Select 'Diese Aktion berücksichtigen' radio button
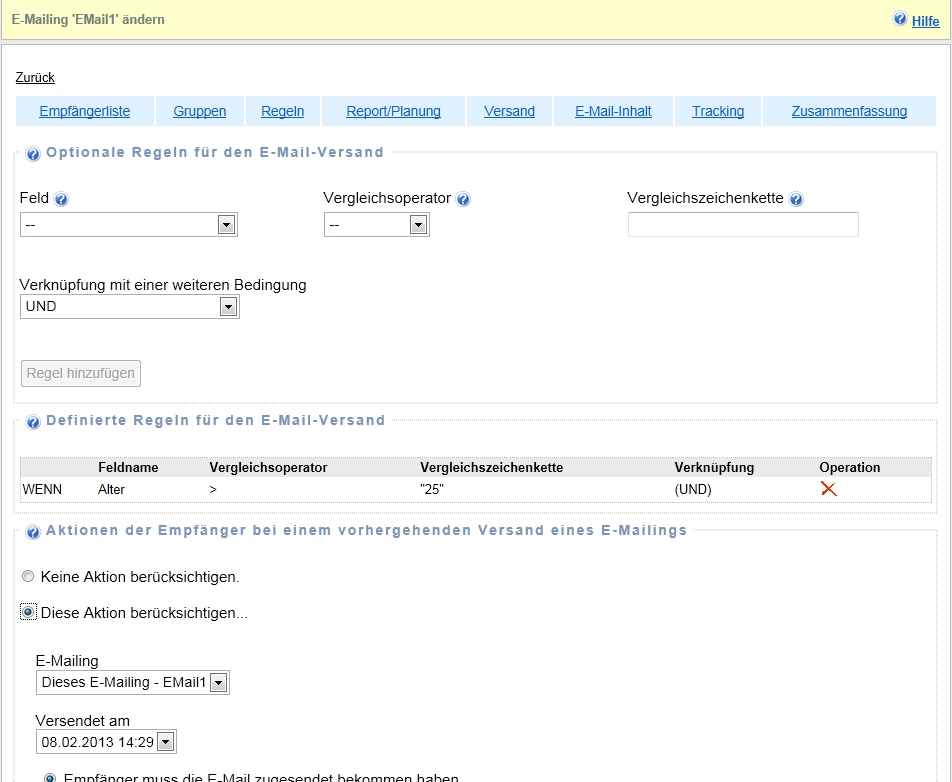Image resolution: width=952 pixels, height=782 pixels. (x=28, y=612)
